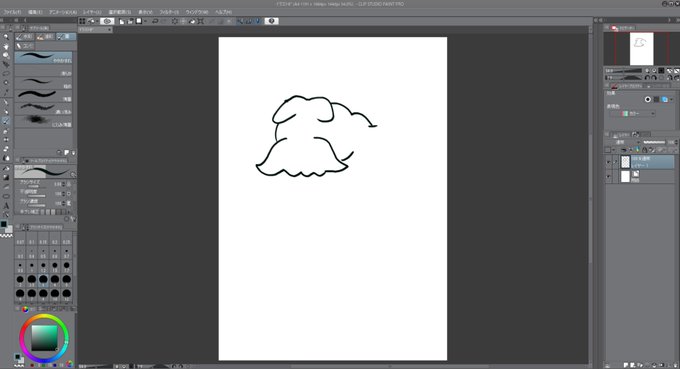
Task: Open the レイヤー (Layer) menu
Action: (92, 12)
